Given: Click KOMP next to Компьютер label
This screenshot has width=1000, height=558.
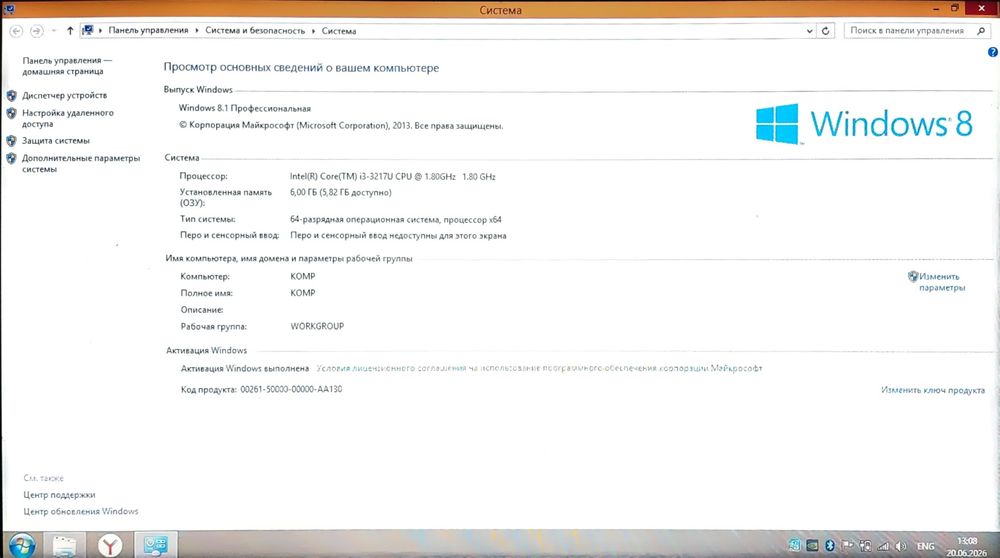Looking at the screenshot, I should pyautogui.click(x=303, y=276).
